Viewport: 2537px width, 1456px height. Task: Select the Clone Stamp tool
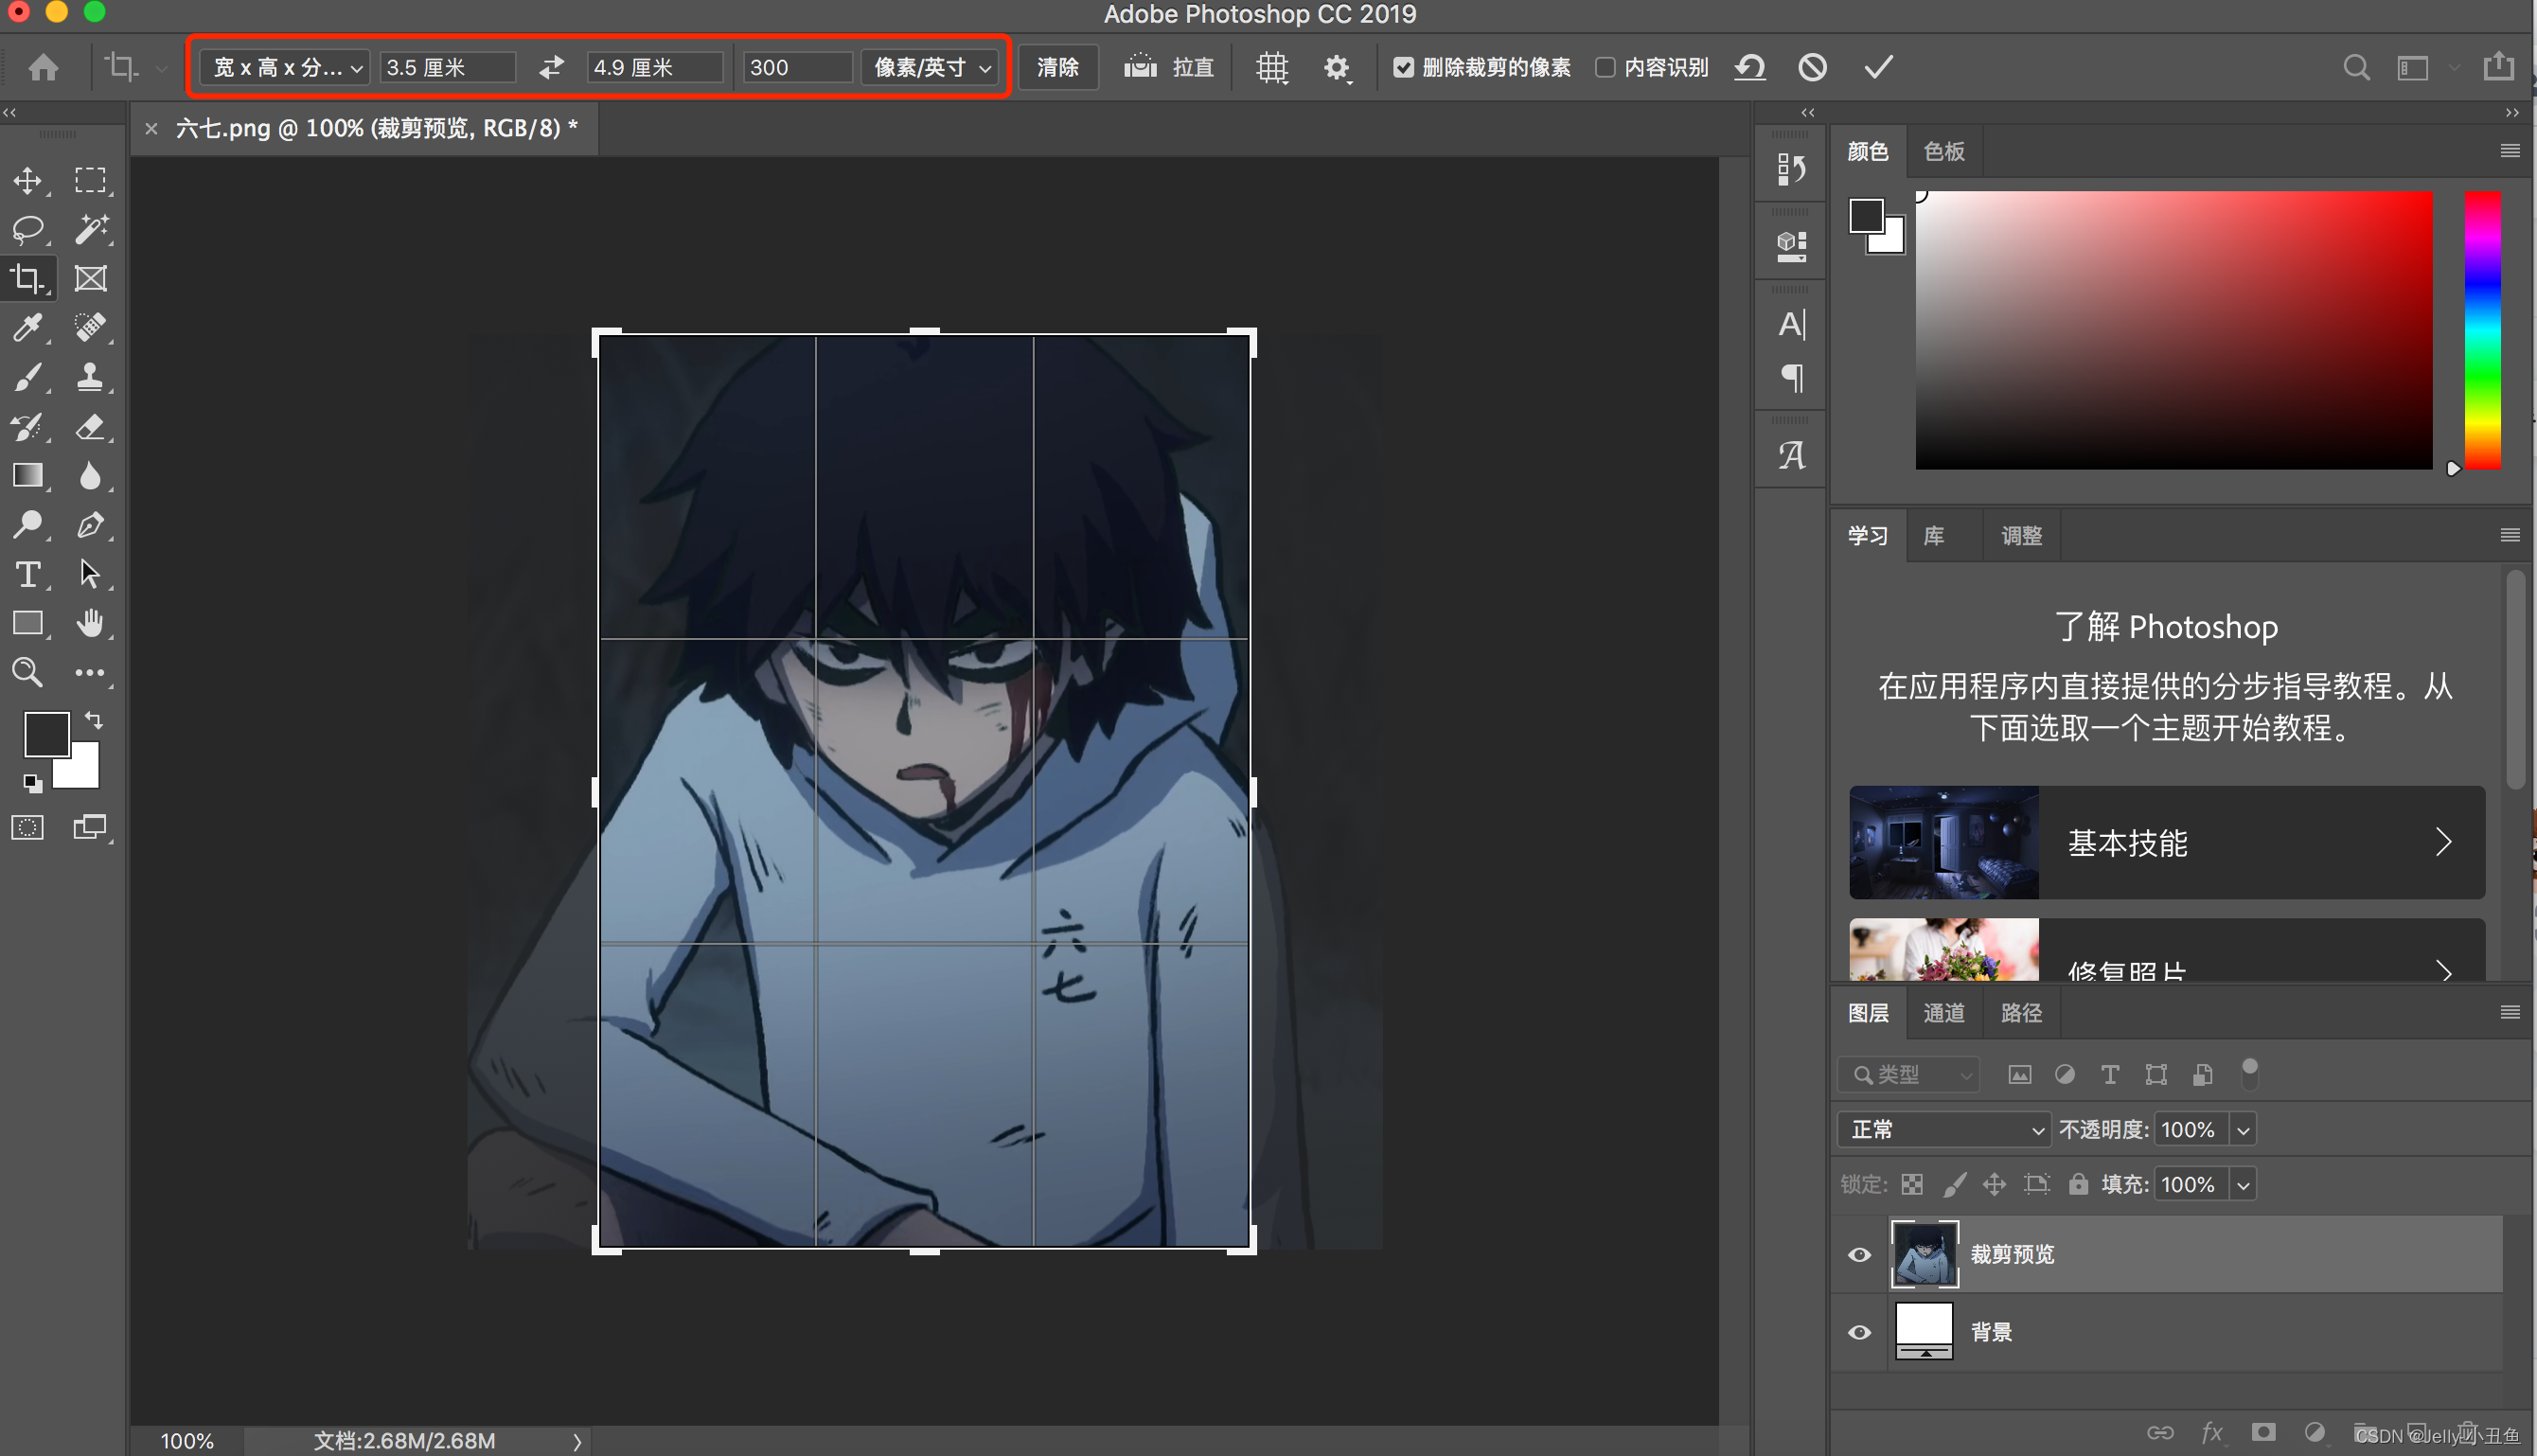(90, 377)
